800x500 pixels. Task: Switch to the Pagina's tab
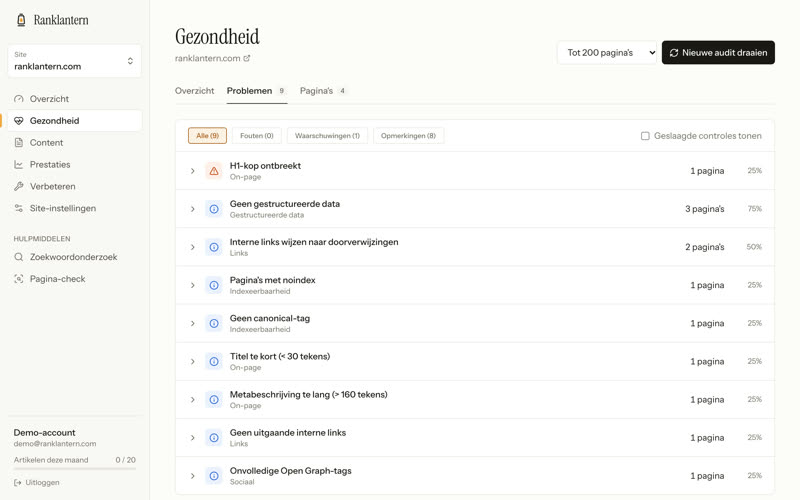(323, 91)
